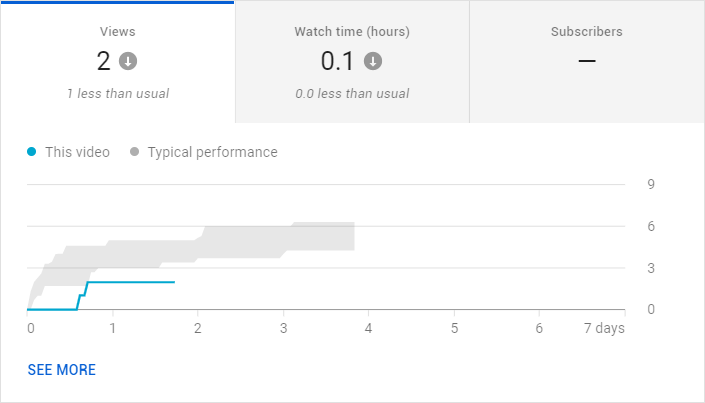705x403 pixels.
Task: Click the down-arrow icon beside Views count
Action: 128,61
